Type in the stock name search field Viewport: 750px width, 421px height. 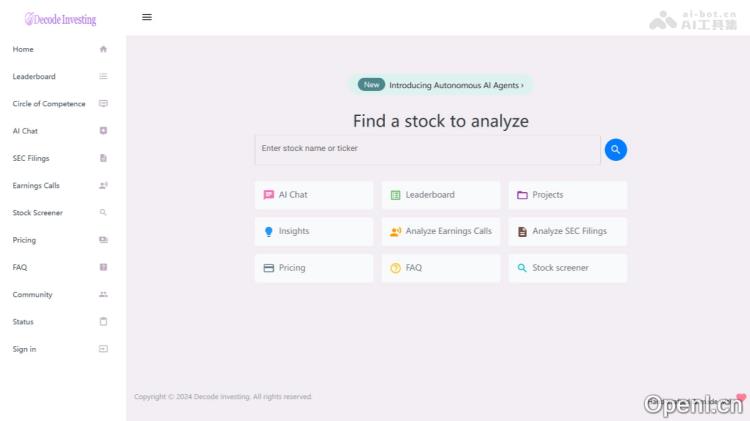[x=427, y=149]
